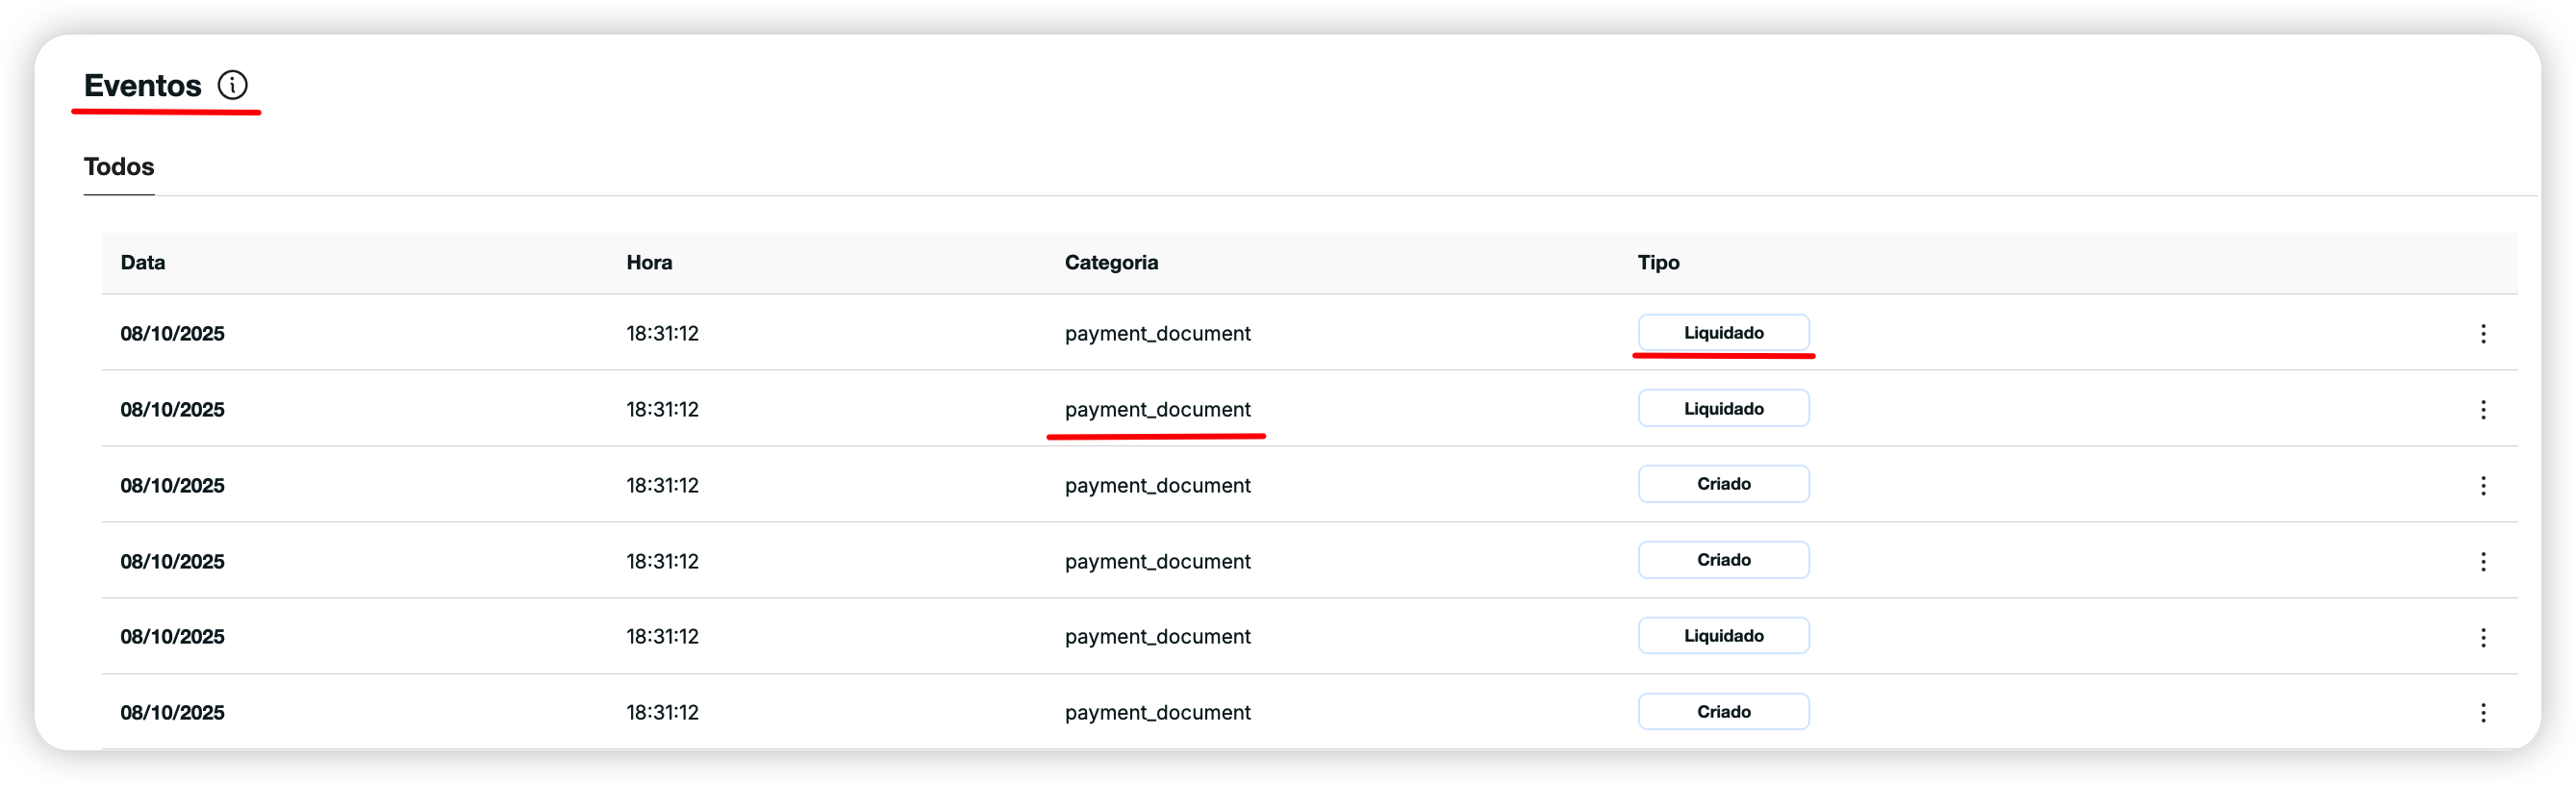Click the info icon beside Eventos
The height and width of the screenshot is (785, 2576).
point(232,85)
